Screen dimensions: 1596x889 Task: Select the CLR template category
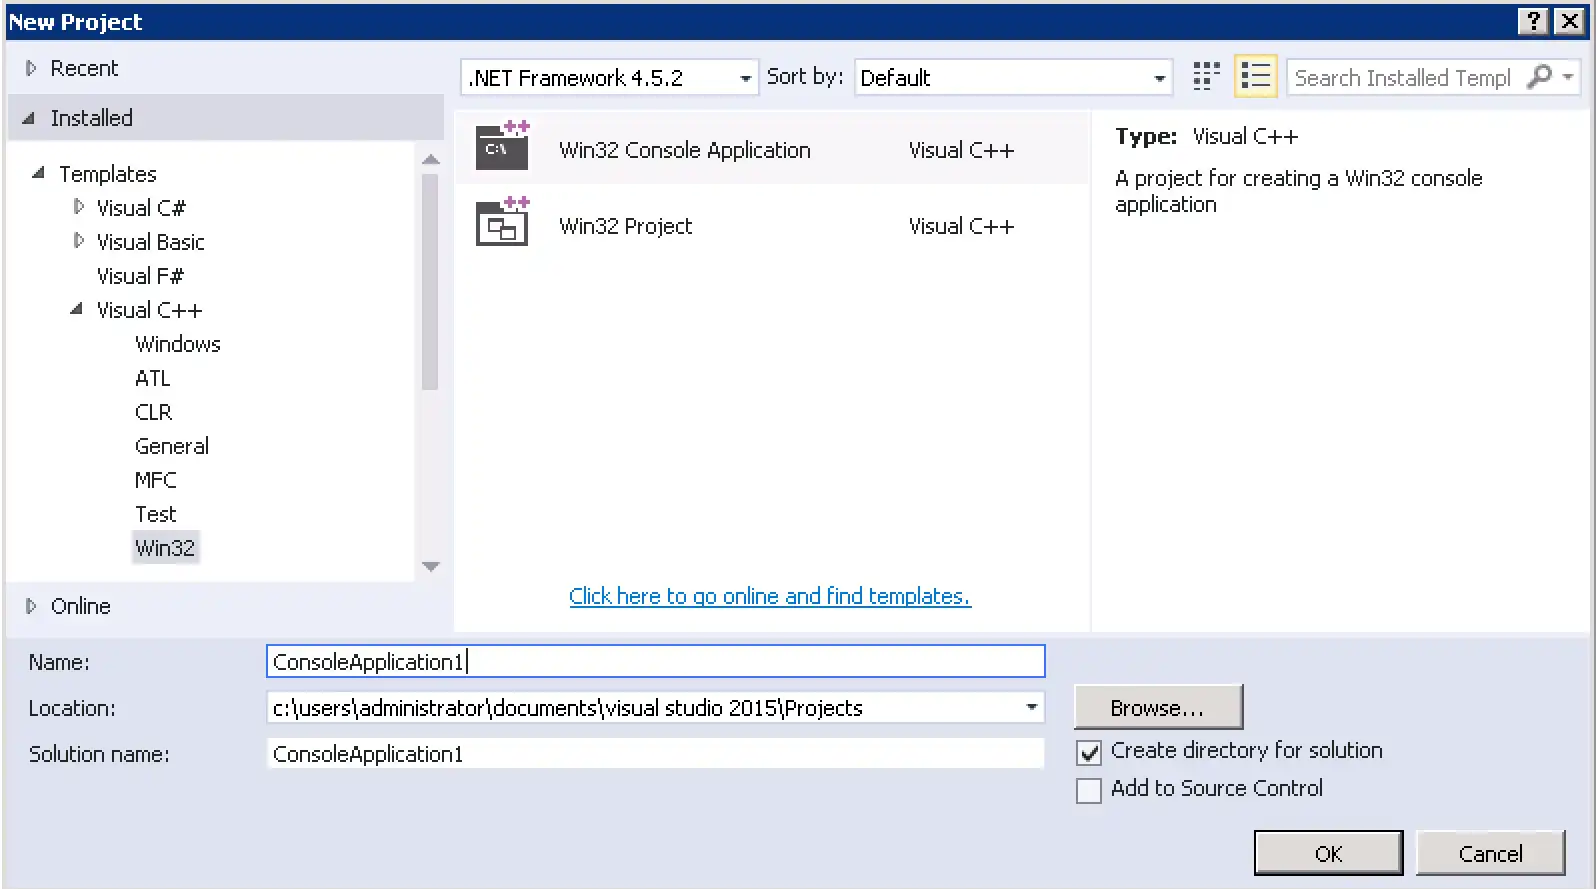point(153,412)
